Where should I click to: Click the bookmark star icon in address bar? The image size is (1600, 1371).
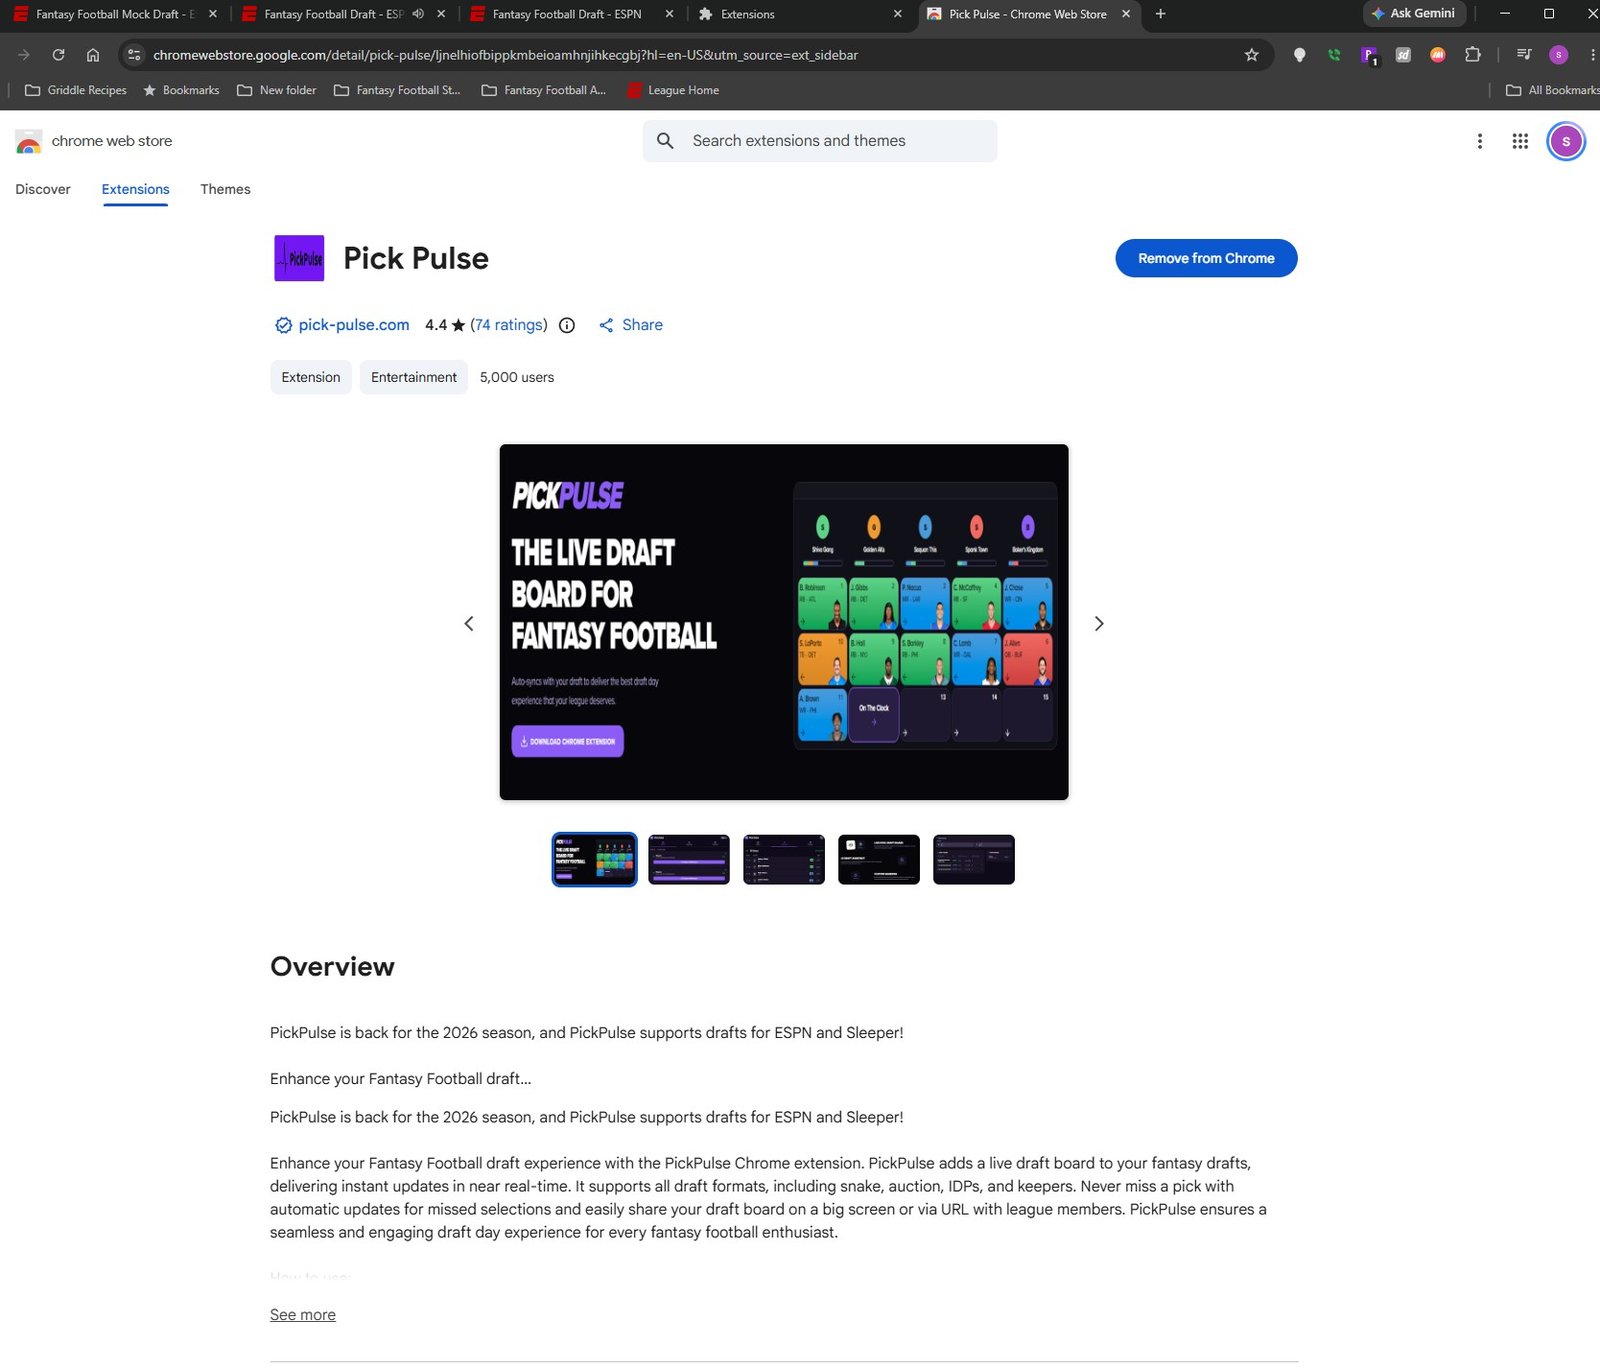[1251, 55]
